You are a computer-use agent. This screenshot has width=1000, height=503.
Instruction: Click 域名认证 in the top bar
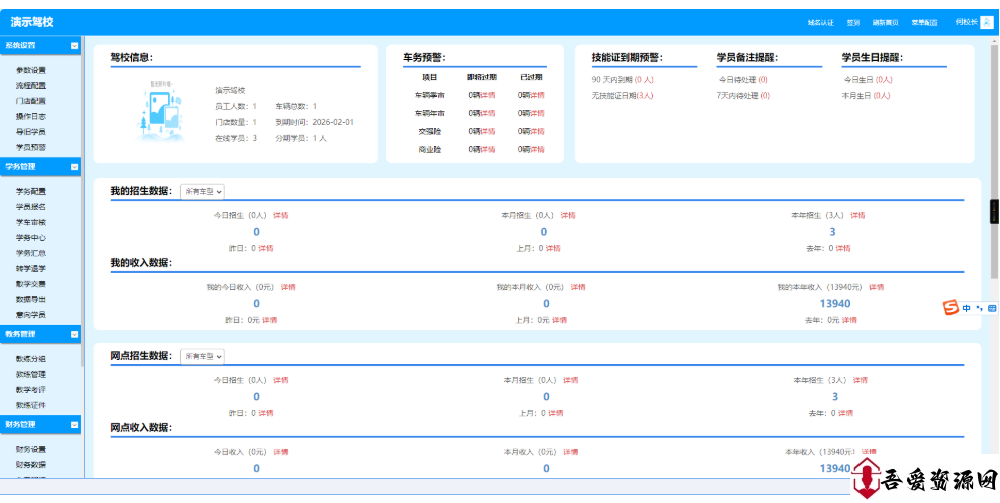[x=820, y=23]
